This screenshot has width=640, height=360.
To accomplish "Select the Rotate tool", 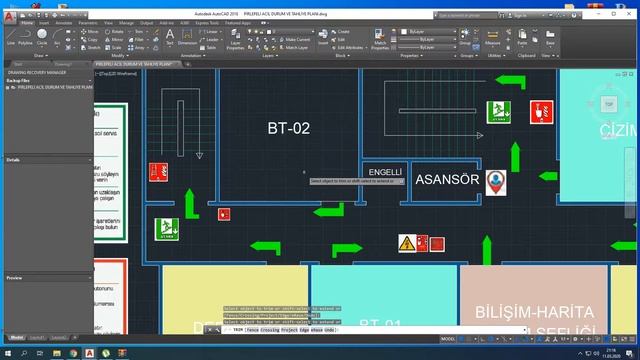I will point(114,31).
